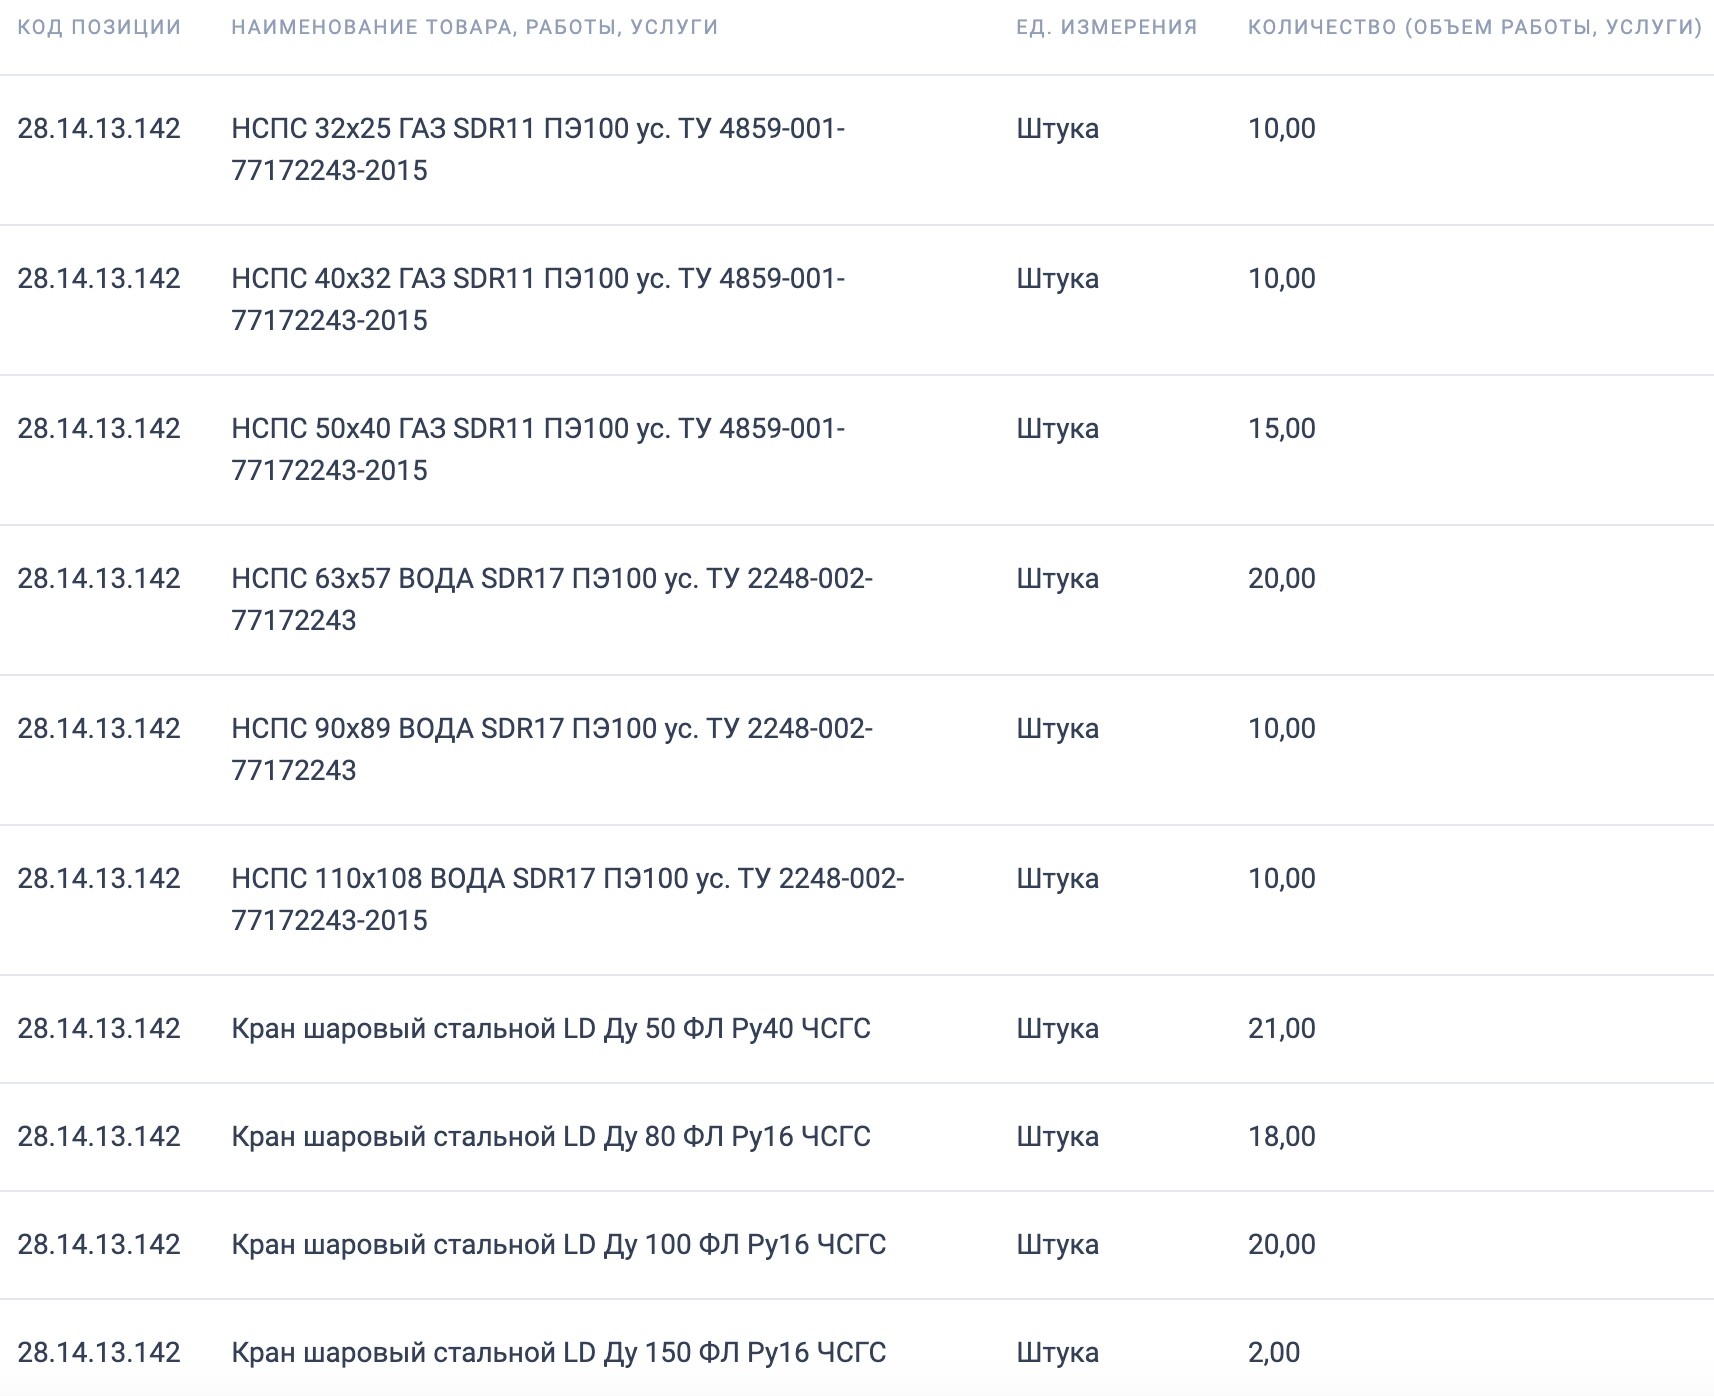Select the НСПС 40х32 ГАЗ SDR11 item name
The image size is (1714, 1396).
point(538,299)
